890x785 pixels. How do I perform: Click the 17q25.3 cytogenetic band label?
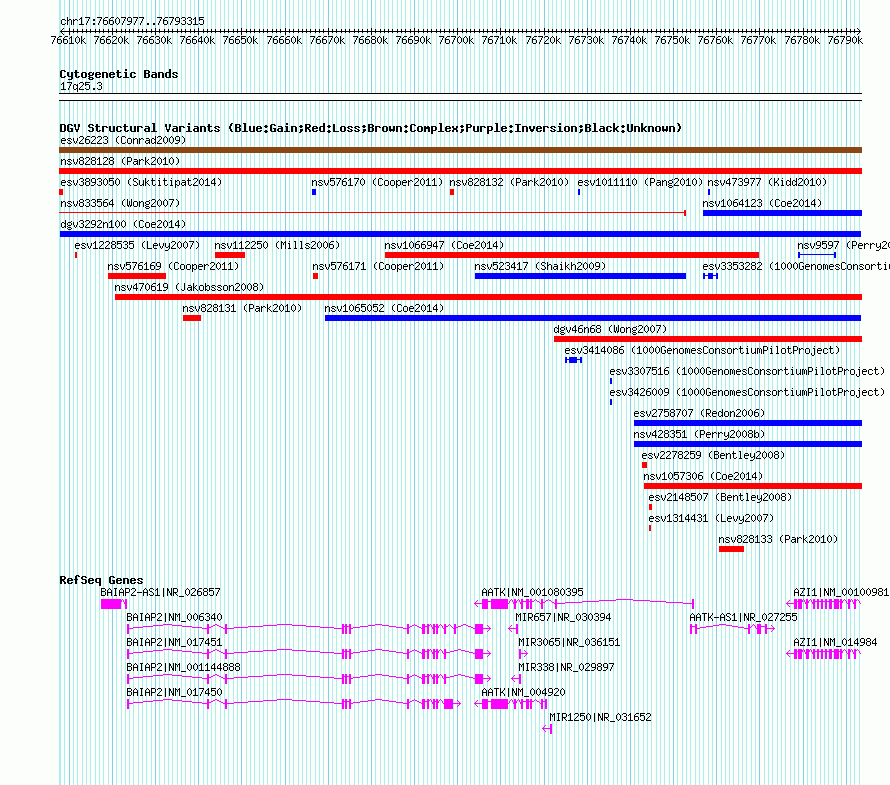[x=81, y=86]
